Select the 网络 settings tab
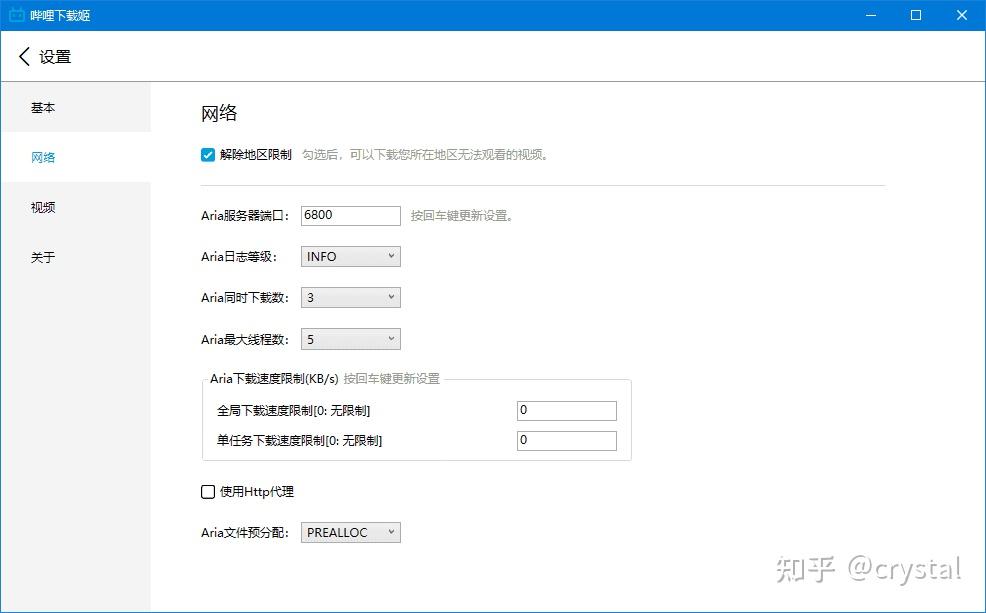Image resolution: width=986 pixels, height=613 pixels. click(75, 157)
